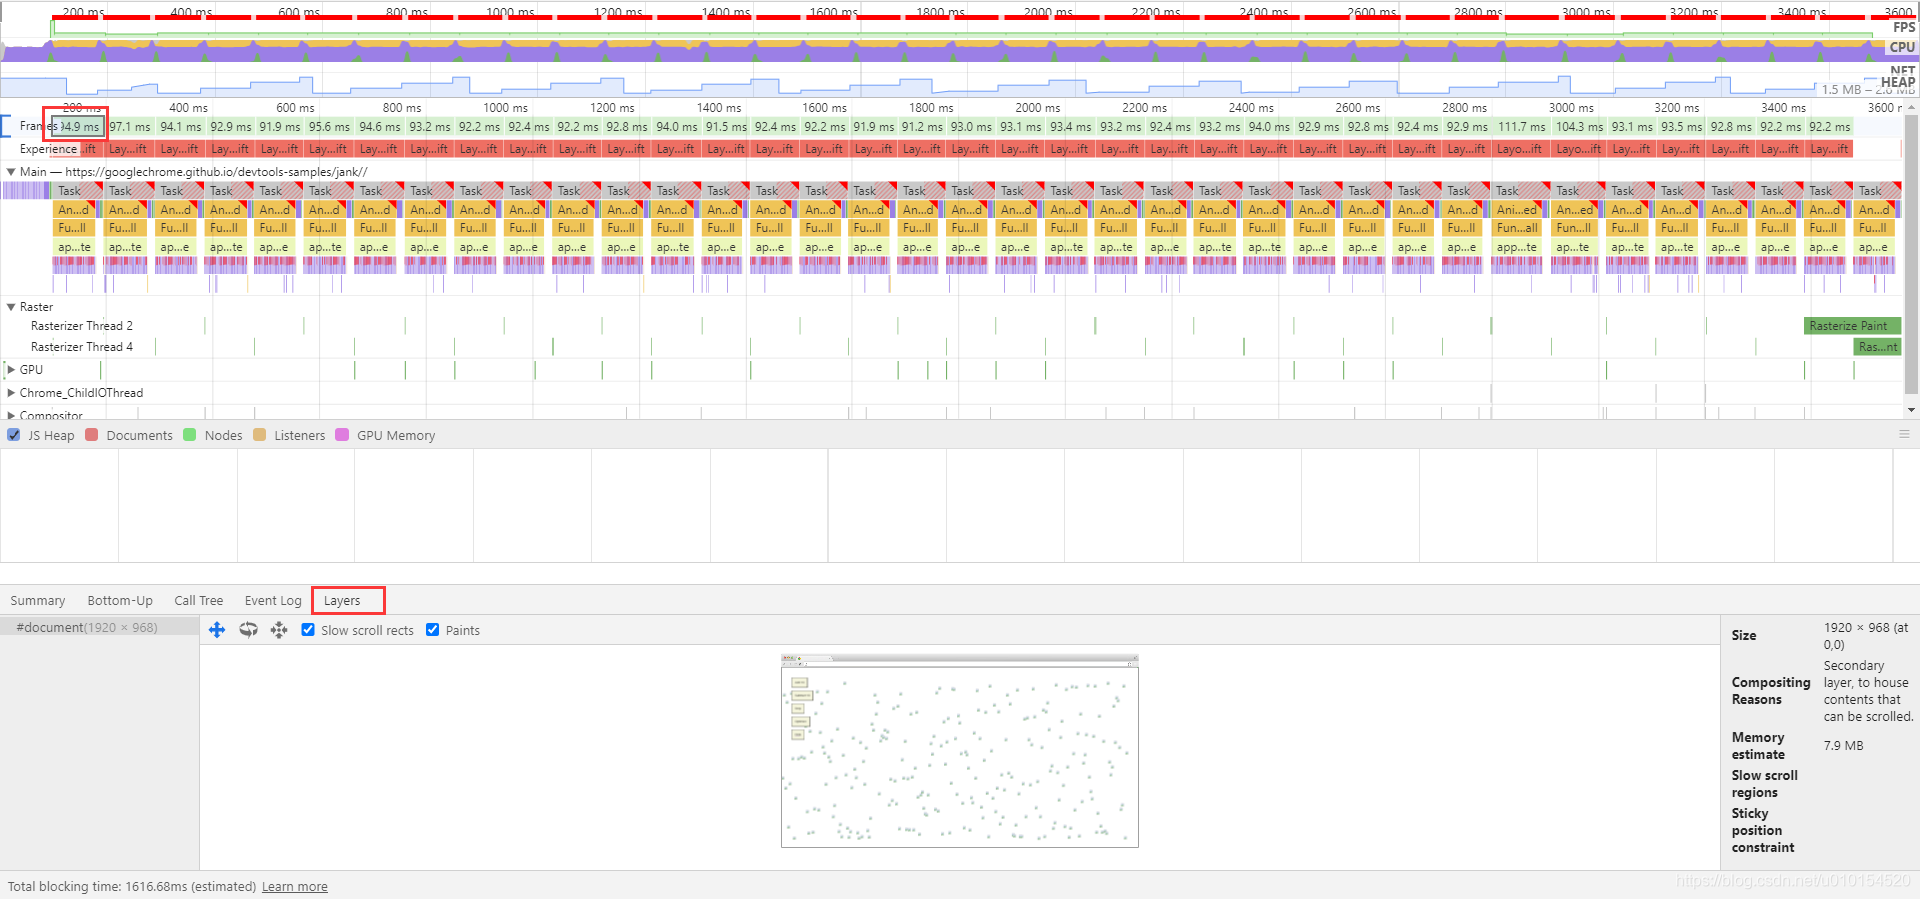The width and height of the screenshot is (1920, 899).
Task: Open the Event Log tab
Action: 273,600
